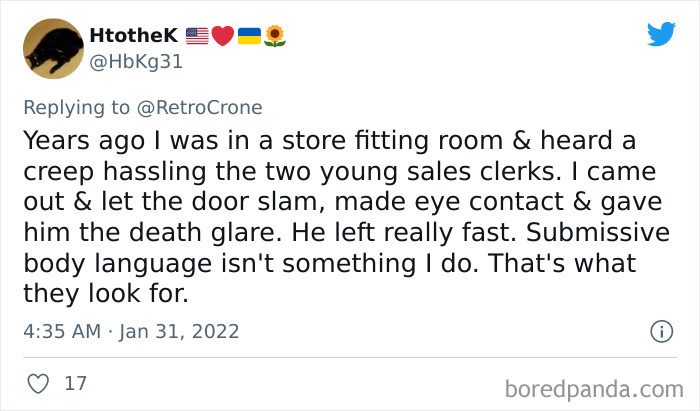Click the red heart emoji beside HtotheK
700x411 pixels.
tap(222, 36)
